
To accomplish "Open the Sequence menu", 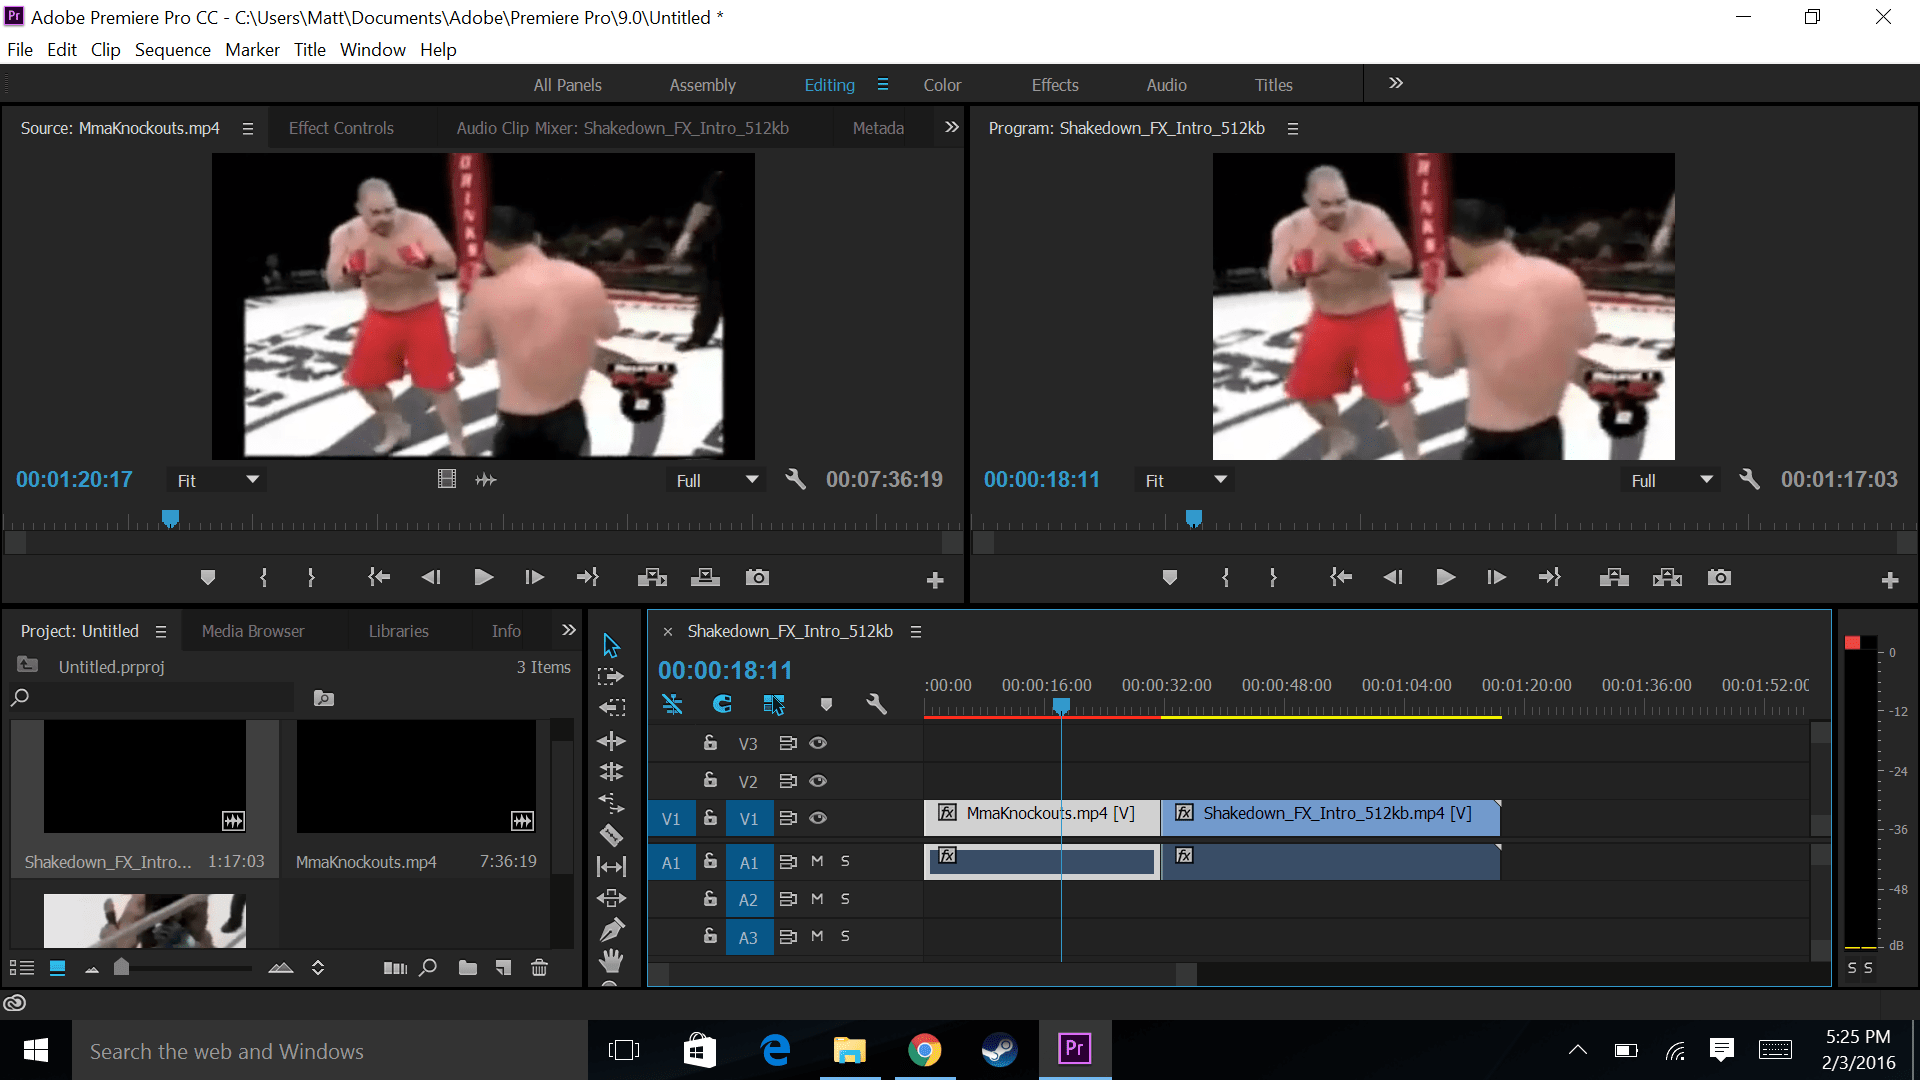I will pos(172,50).
